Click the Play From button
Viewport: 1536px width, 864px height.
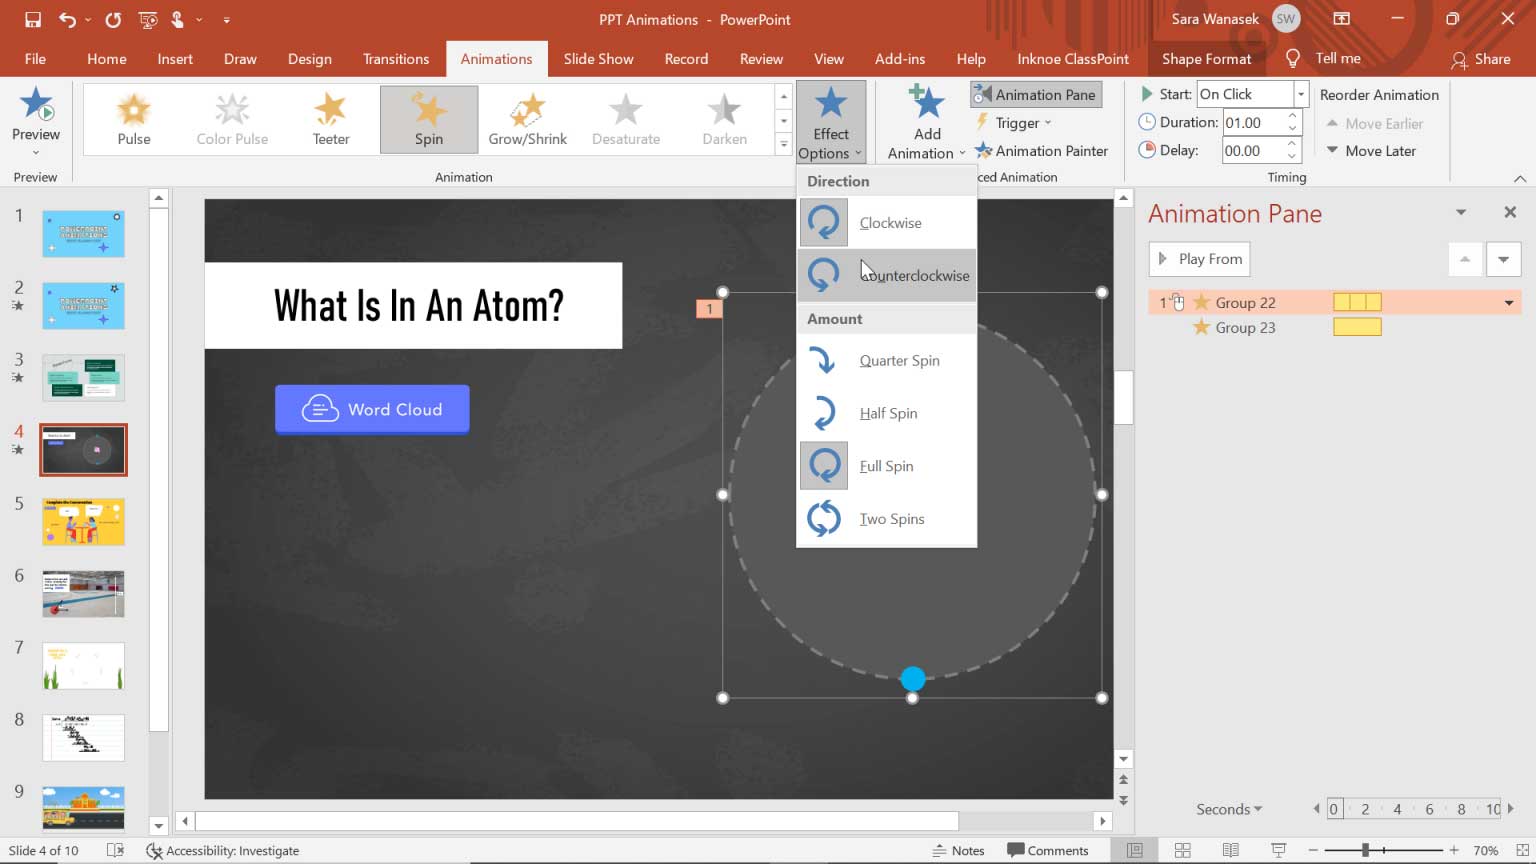(x=1199, y=259)
